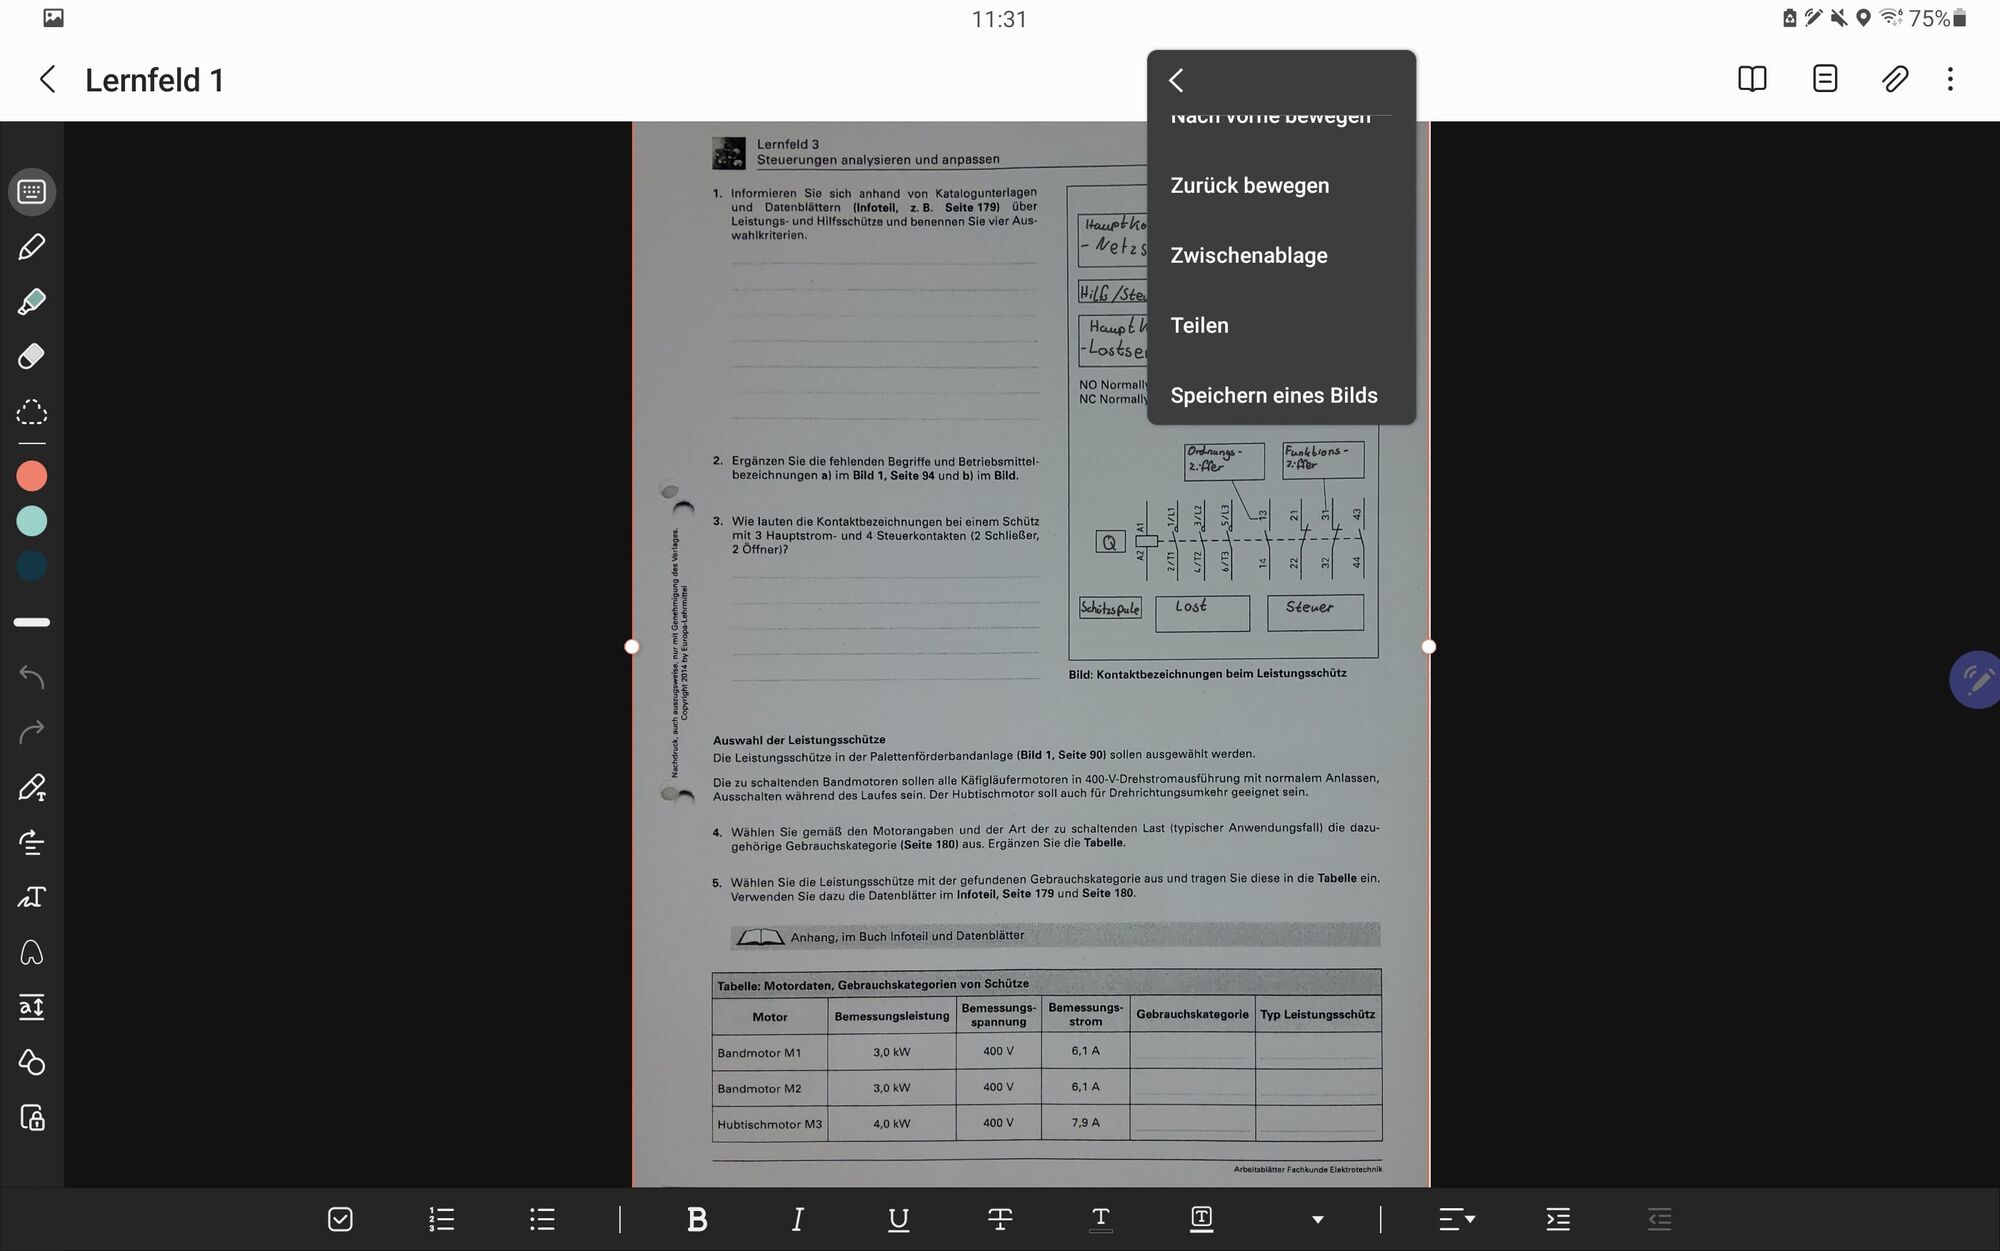Toggle strikethrough formatting
Viewport: 2000px width, 1251px height.
[999, 1219]
